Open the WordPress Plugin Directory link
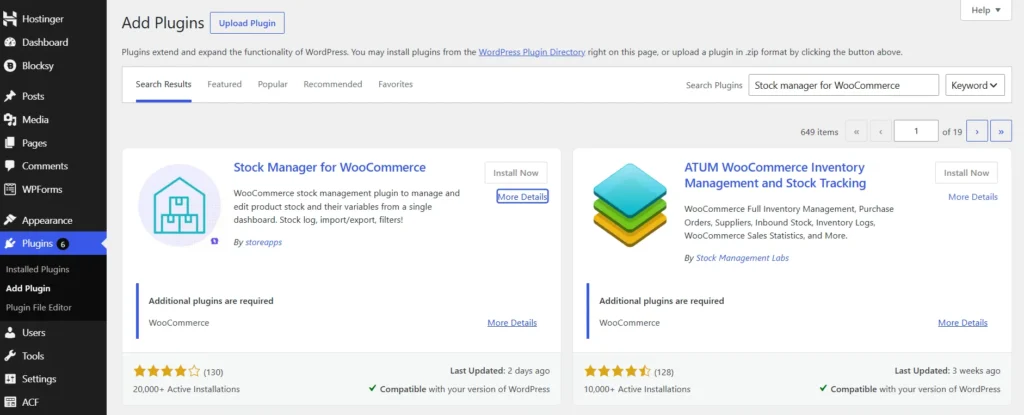The width and height of the screenshot is (1024, 415). (x=532, y=52)
